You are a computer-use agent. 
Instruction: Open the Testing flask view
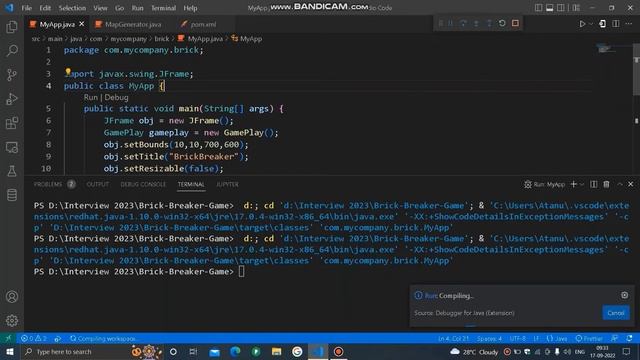pyautogui.click(x=12, y=171)
